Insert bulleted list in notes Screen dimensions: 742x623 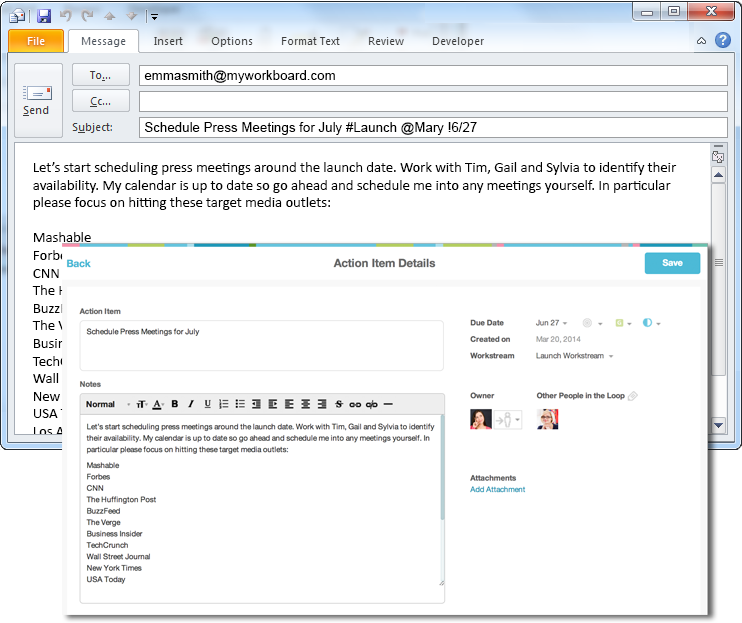click(x=240, y=404)
